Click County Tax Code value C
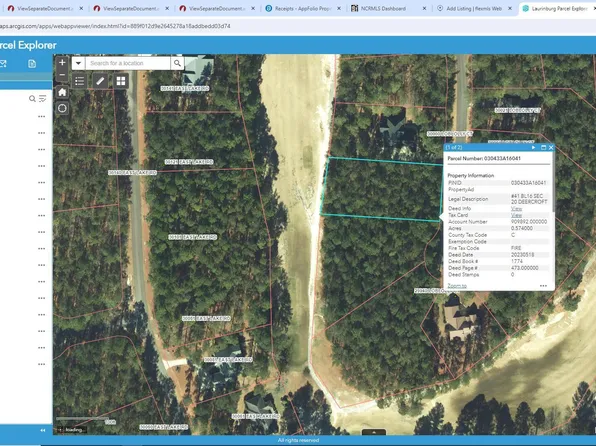The height and width of the screenshot is (446, 596). (513, 235)
